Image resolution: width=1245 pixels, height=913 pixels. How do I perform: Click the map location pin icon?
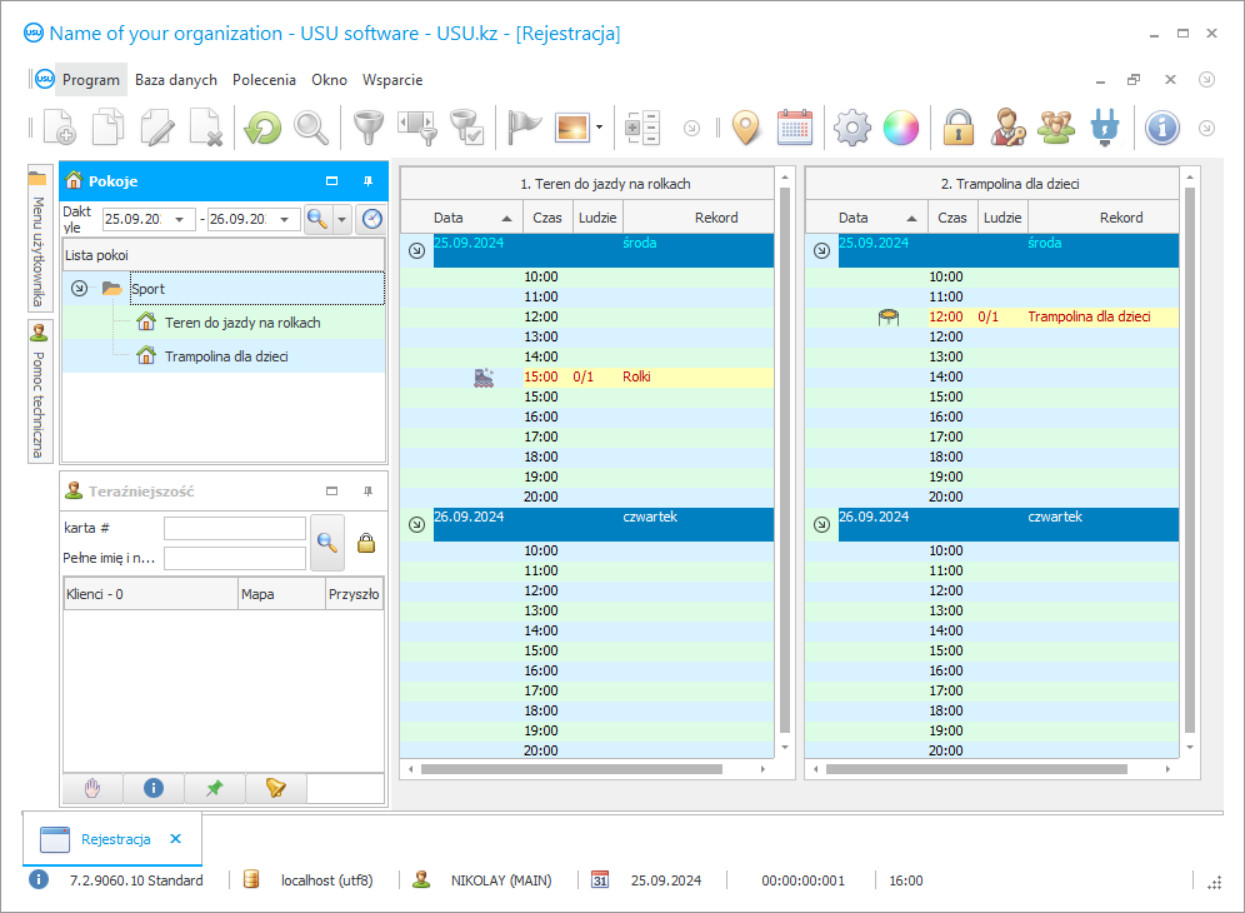click(746, 128)
